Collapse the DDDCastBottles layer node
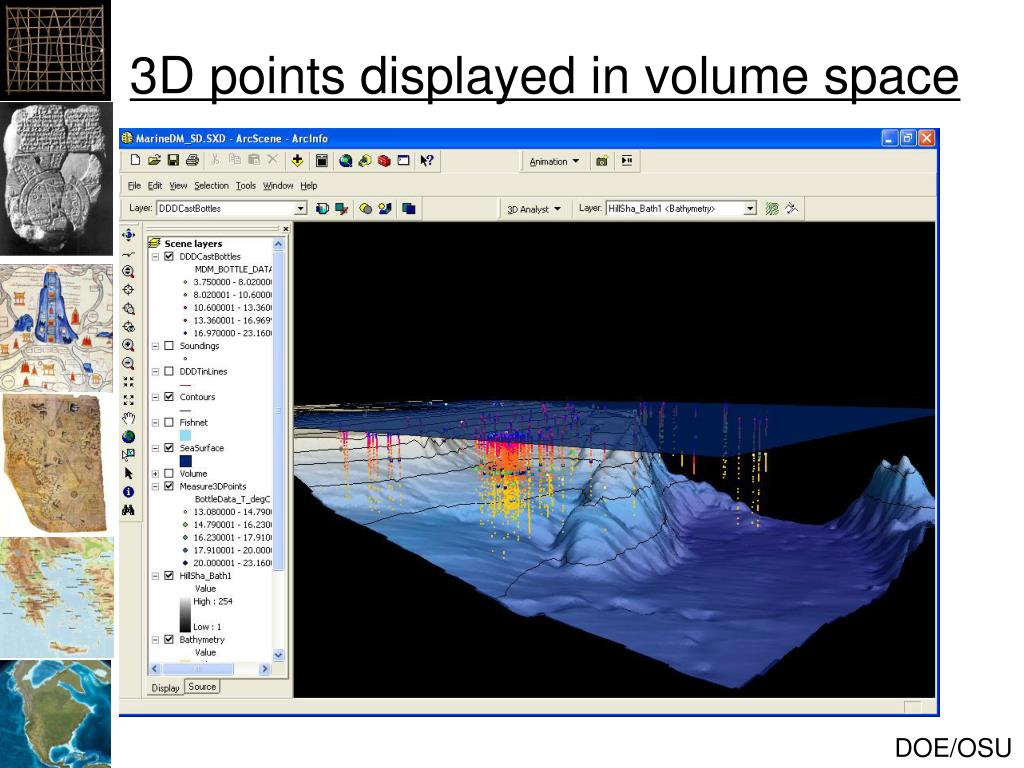Viewport: 1024px width, 768px height. pyautogui.click(x=155, y=257)
